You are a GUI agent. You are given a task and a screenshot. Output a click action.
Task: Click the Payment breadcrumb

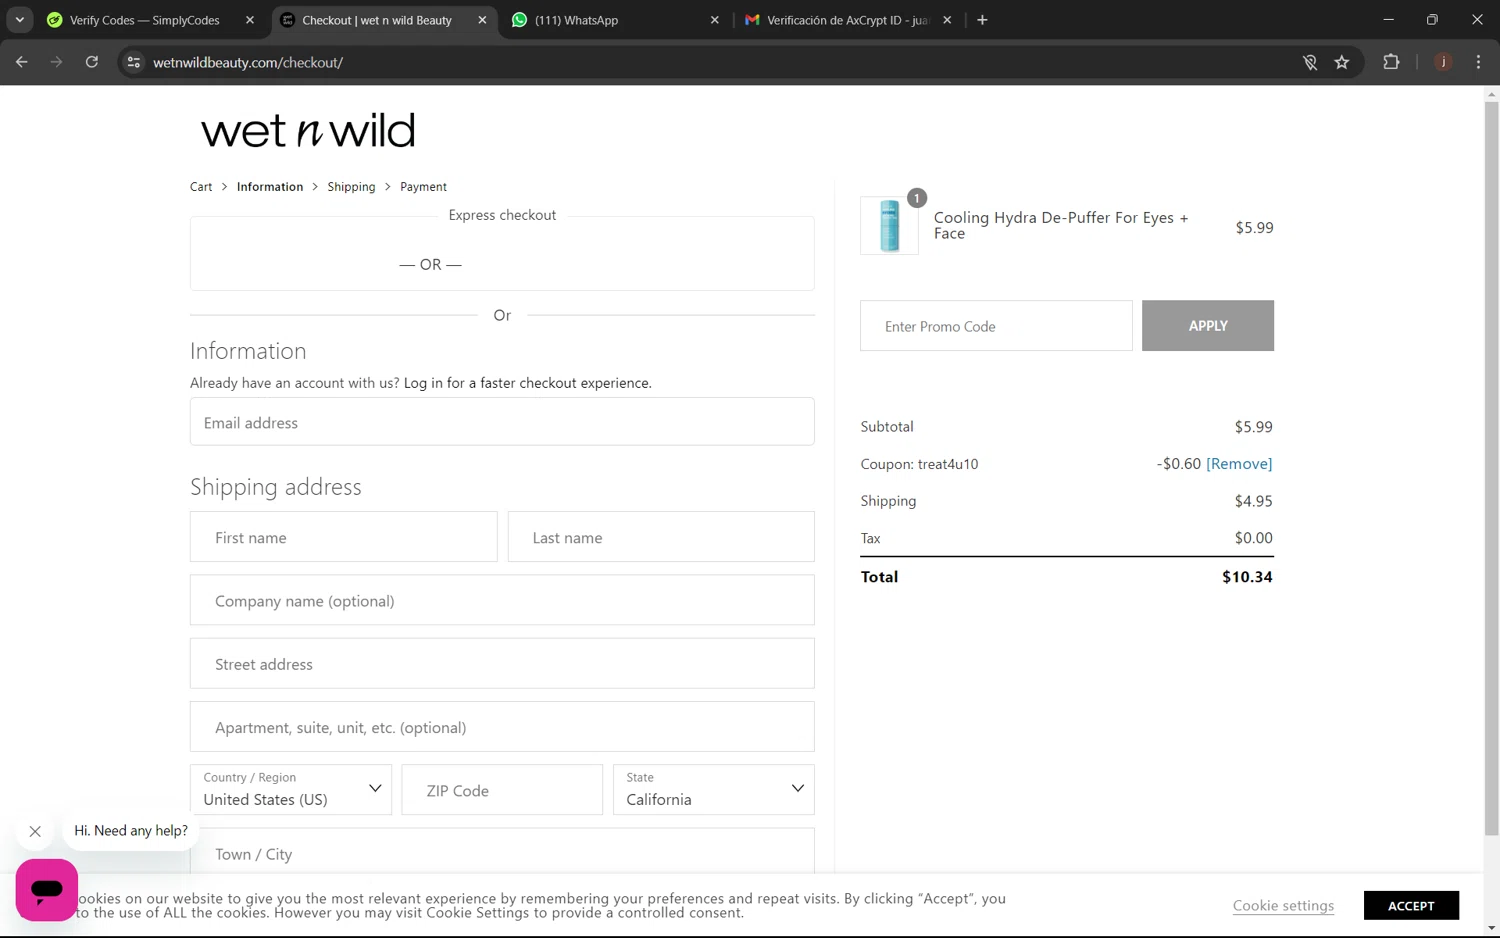point(423,187)
